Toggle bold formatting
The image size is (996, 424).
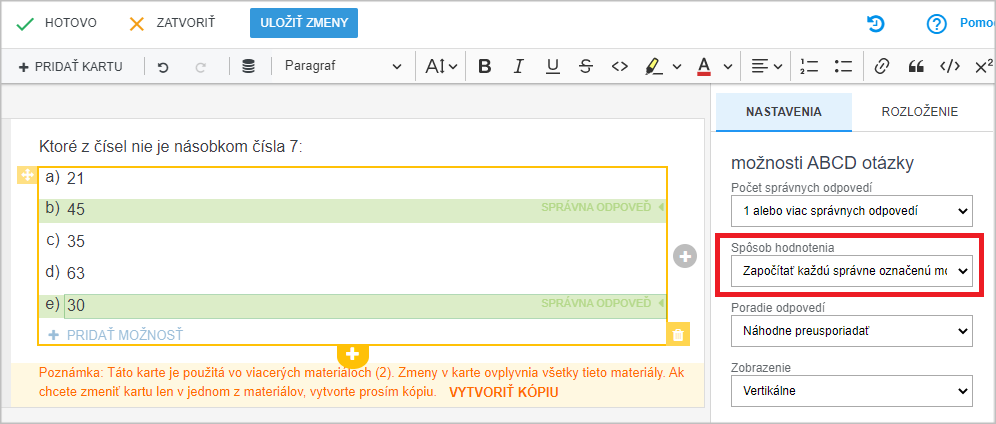485,66
